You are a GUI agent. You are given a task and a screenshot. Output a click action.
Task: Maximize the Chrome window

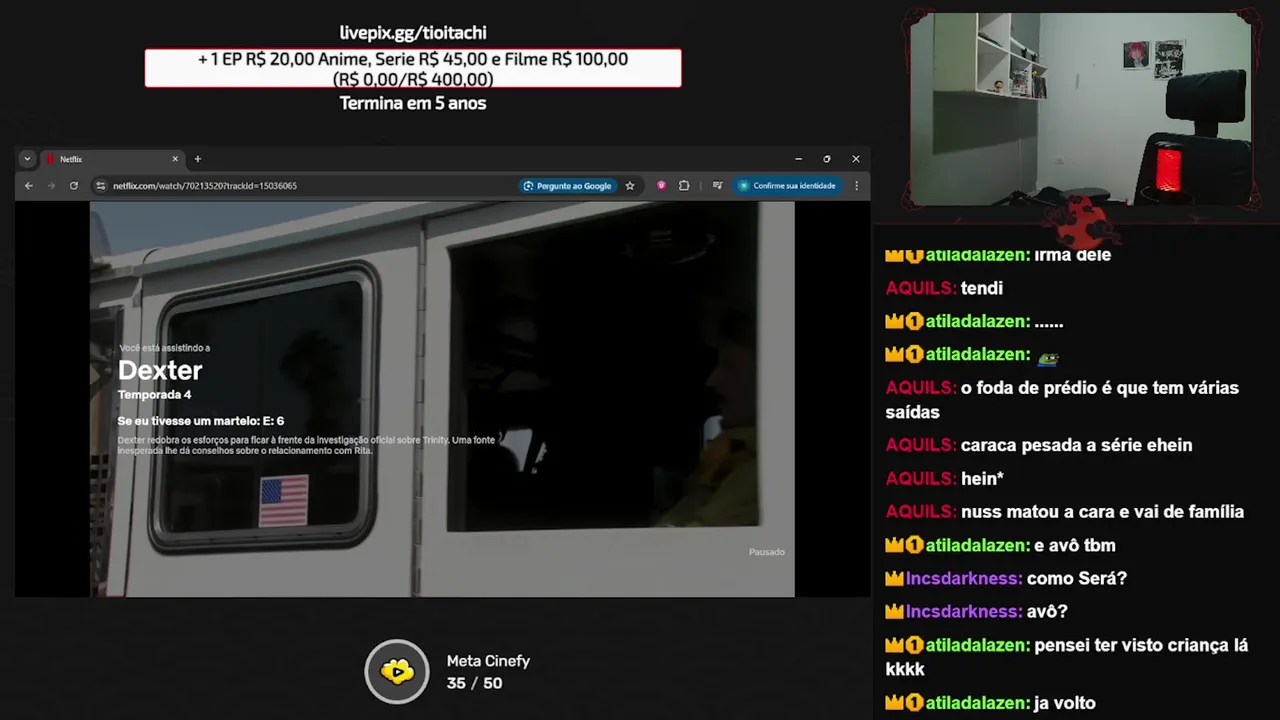826,159
